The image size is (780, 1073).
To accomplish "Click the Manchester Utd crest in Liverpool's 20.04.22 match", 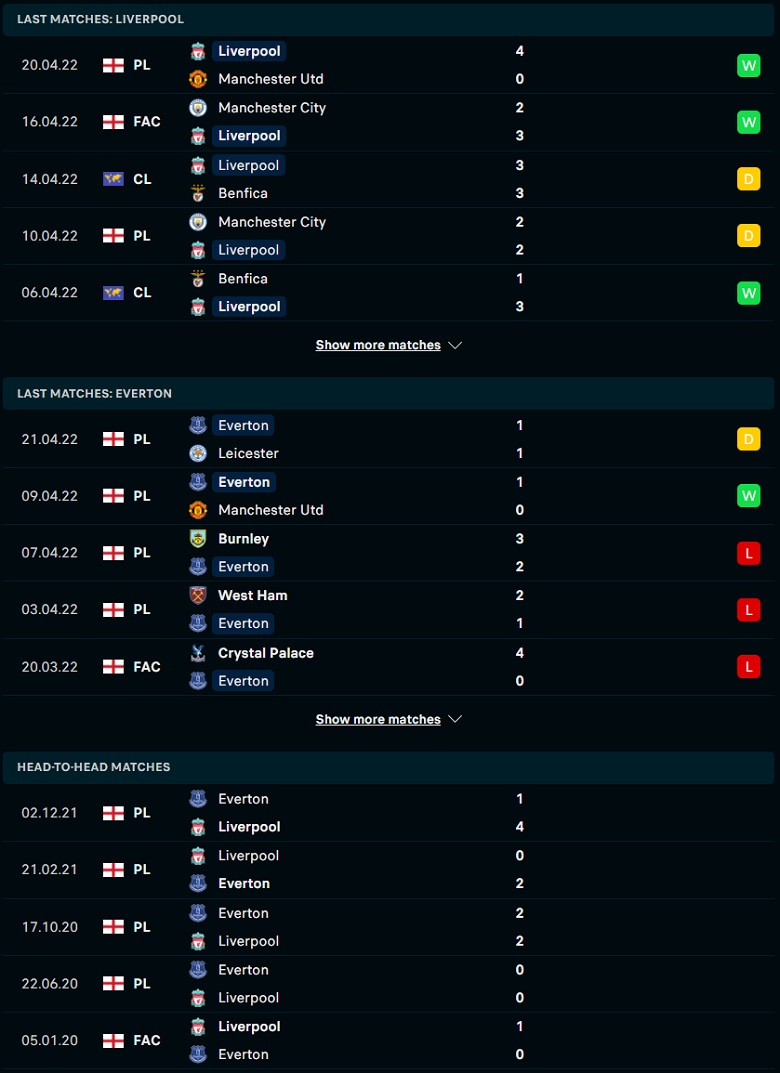I will pyautogui.click(x=198, y=79).
